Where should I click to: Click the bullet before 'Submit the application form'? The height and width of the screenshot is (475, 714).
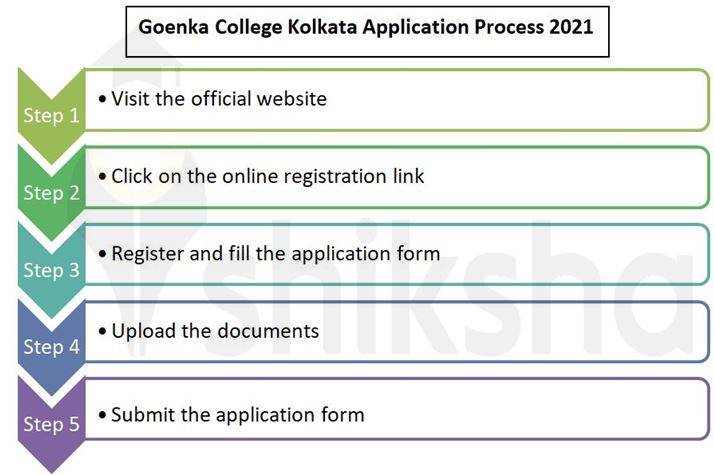tap(103, 414)
